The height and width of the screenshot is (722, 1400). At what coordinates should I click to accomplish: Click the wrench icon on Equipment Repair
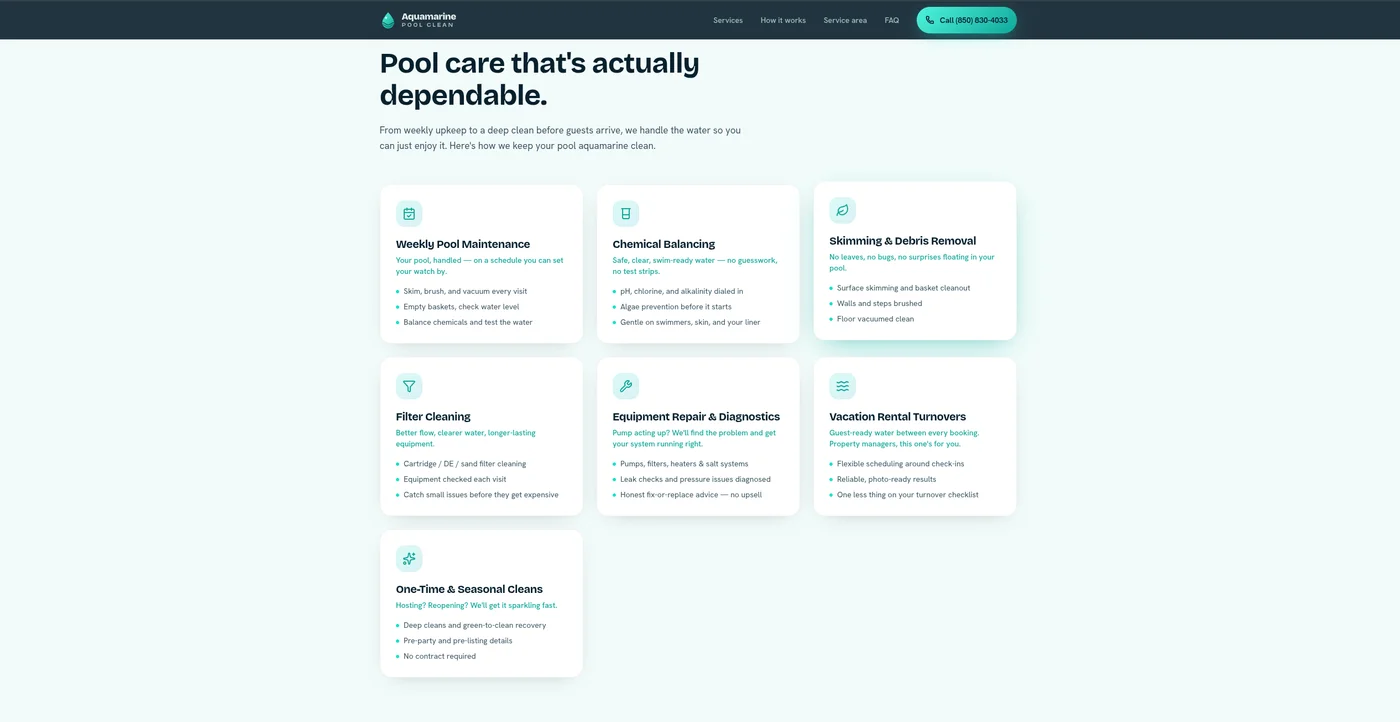[x=626, y=386]
